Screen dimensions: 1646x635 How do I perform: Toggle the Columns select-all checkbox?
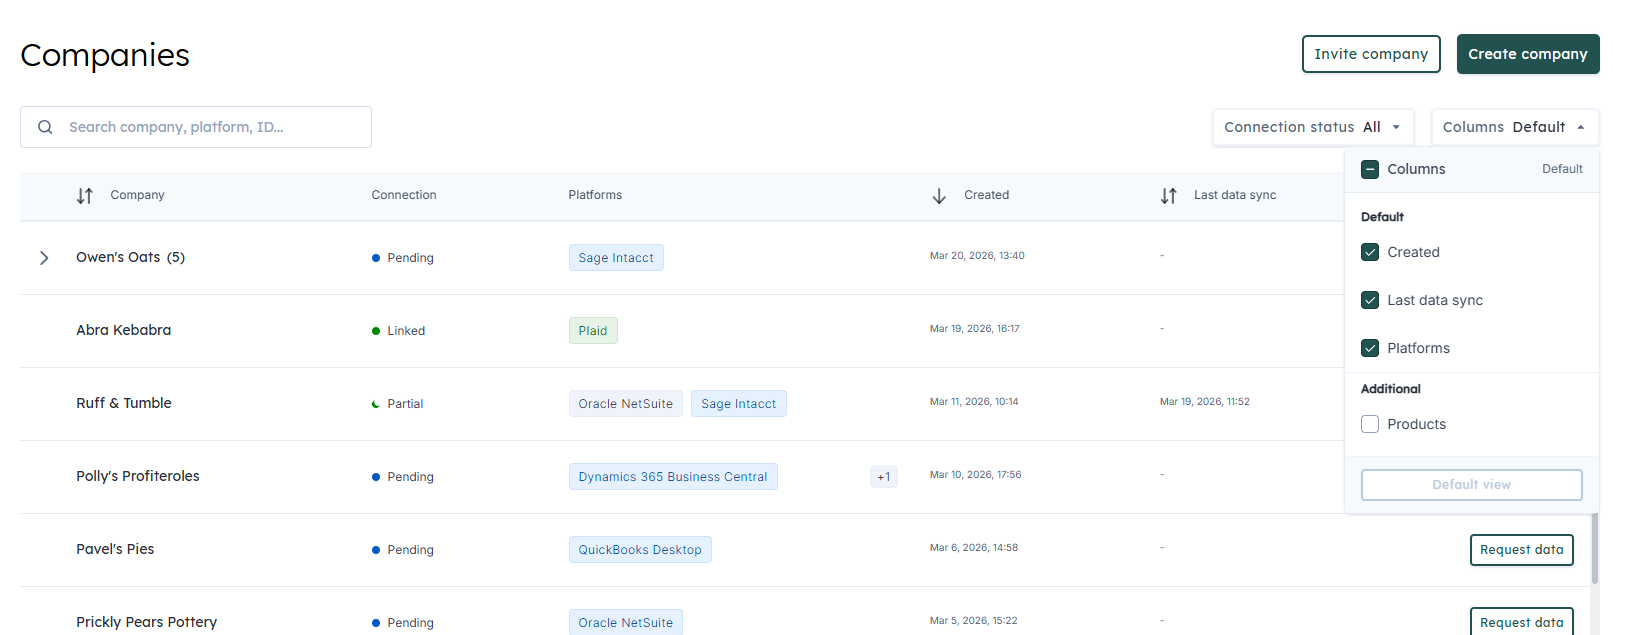(1370, 169)
